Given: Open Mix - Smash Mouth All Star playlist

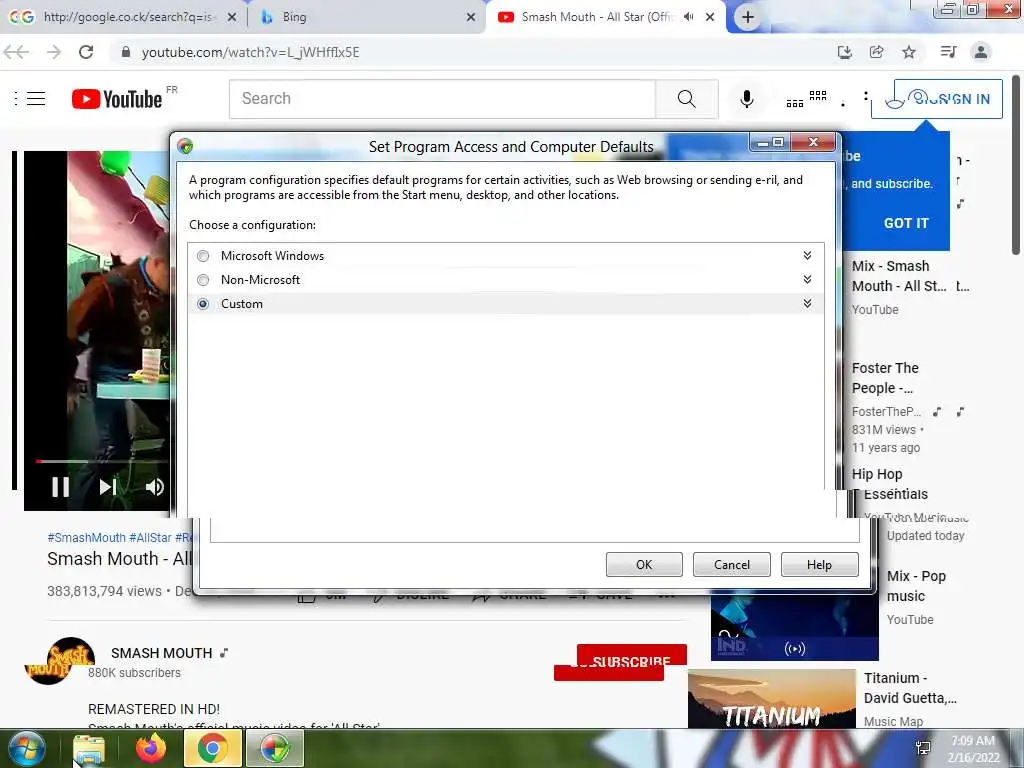Looking at the screenshot, I should pos(899,276).
